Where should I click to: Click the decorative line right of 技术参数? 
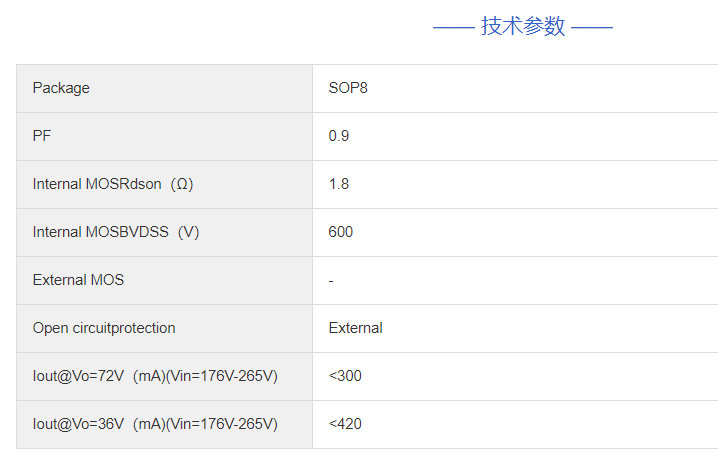pyautogui.click(x=592, y=28)
